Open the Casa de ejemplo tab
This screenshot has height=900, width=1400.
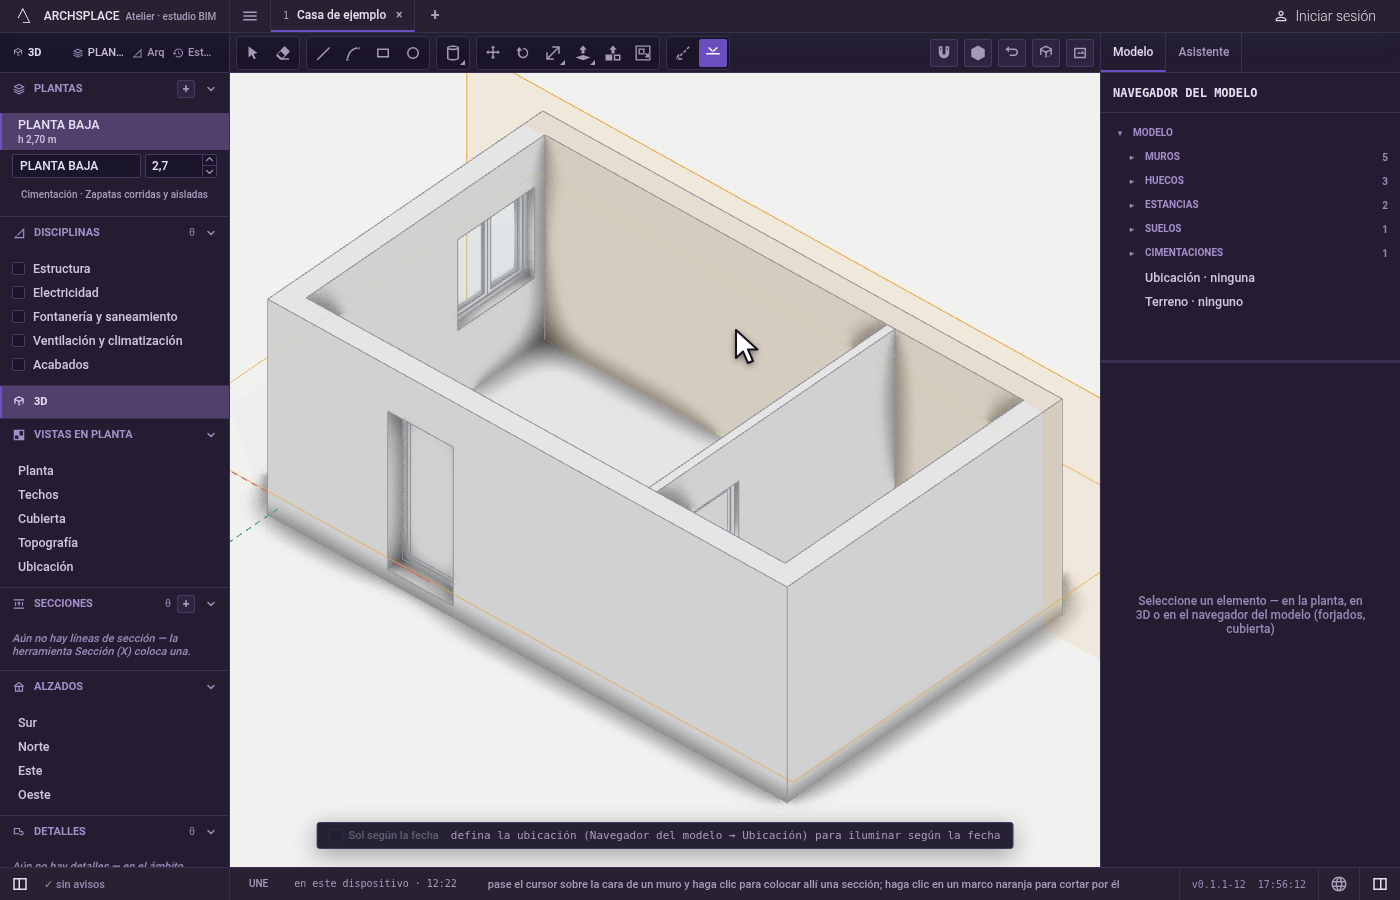click(341, 15)
